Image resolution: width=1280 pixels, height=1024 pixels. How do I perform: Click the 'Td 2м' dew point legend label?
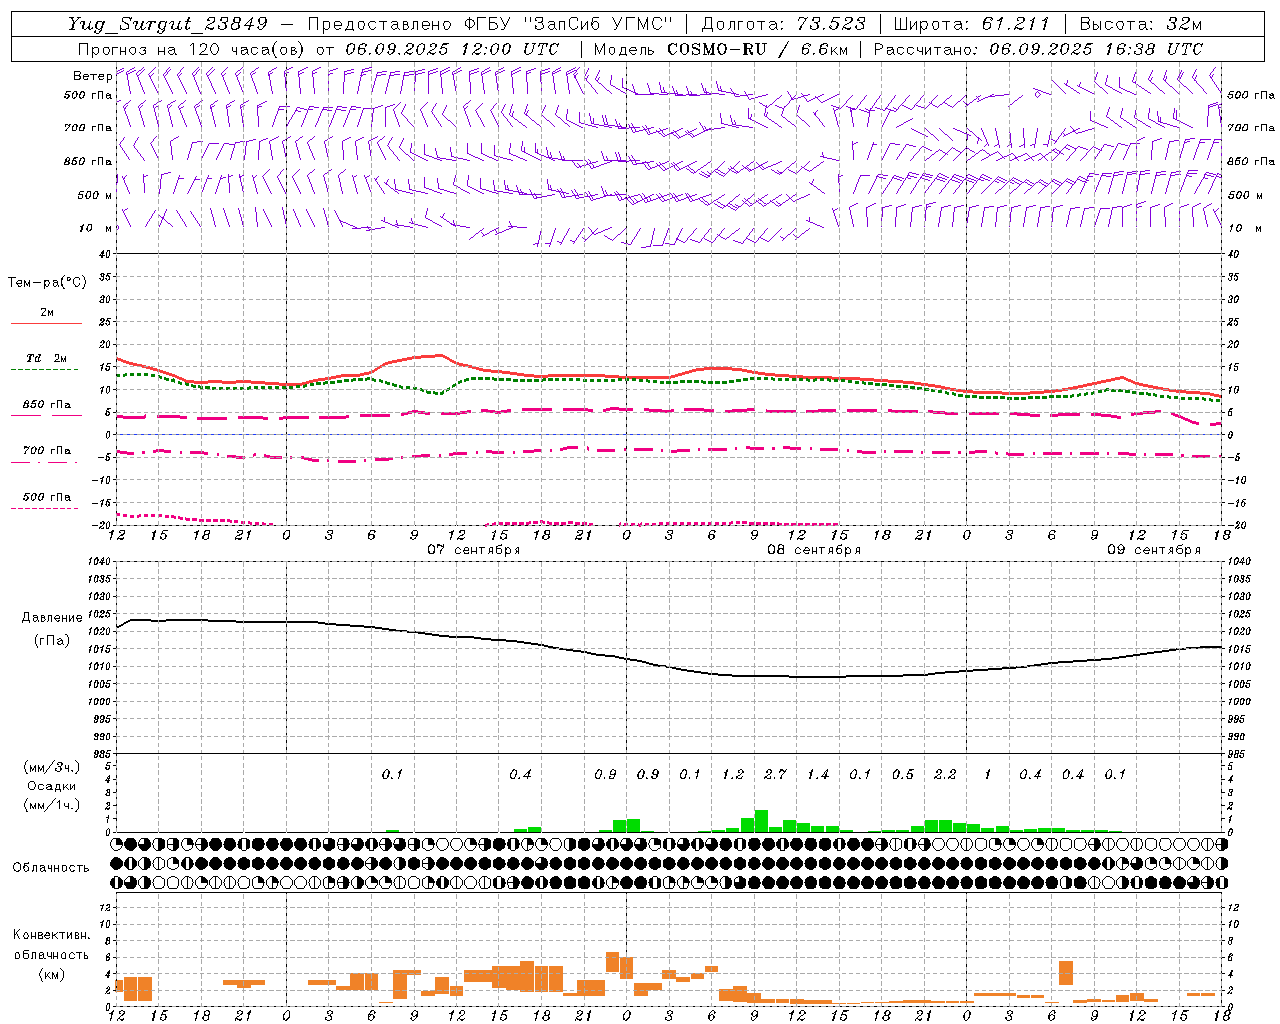tap(46, 358)
